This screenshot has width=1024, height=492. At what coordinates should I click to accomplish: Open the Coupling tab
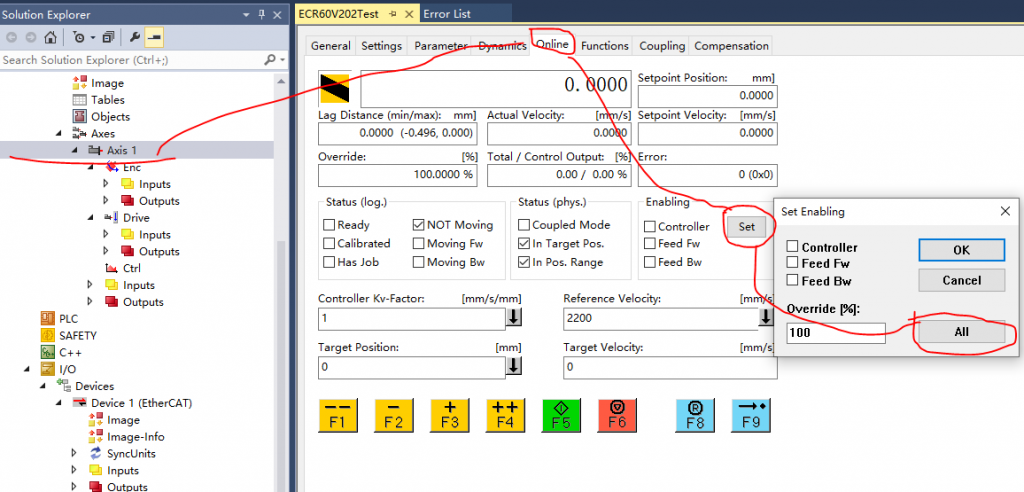(662, 46)
